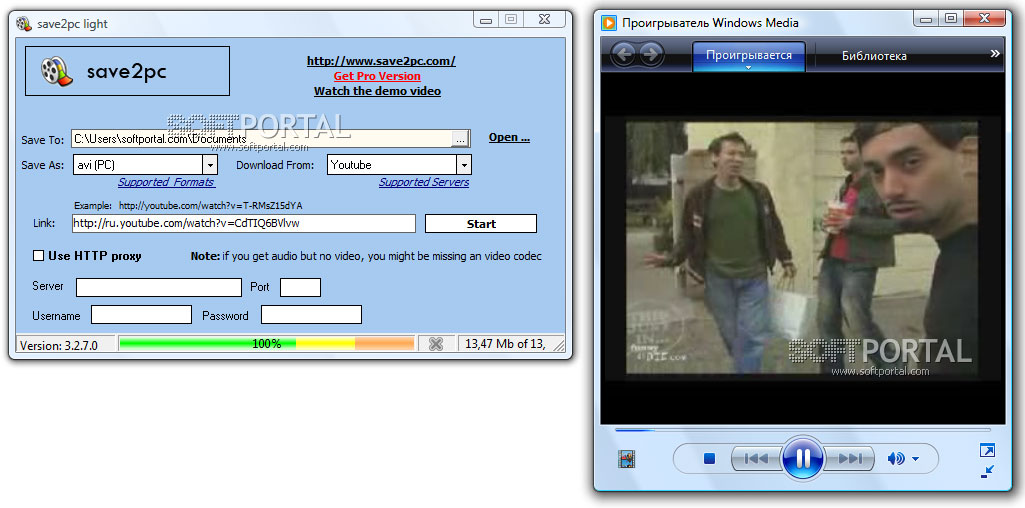
Task: Go forward in Windows Media Player
Action: click(x=650, y=55)
